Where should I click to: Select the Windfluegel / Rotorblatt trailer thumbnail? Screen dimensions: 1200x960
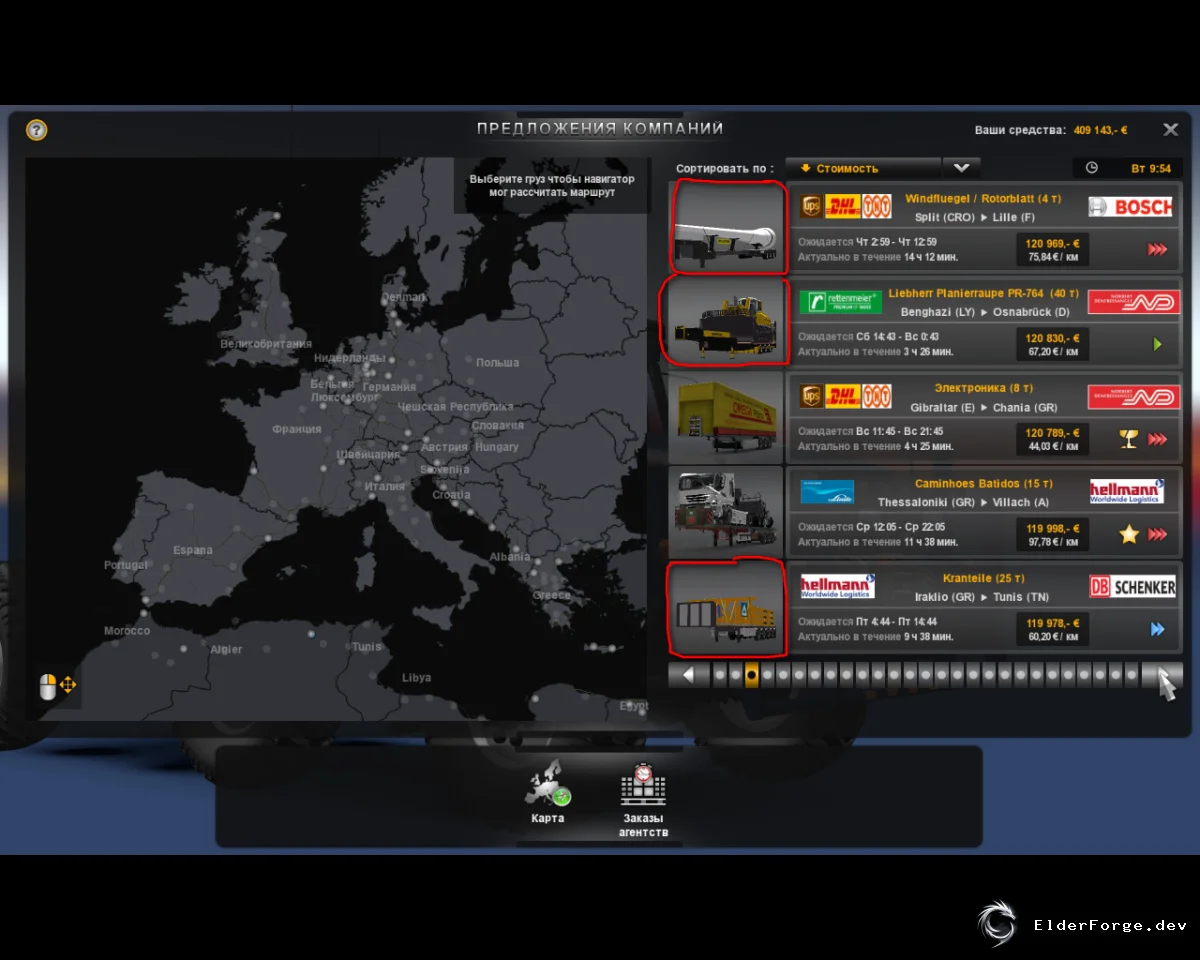(727, 227)
